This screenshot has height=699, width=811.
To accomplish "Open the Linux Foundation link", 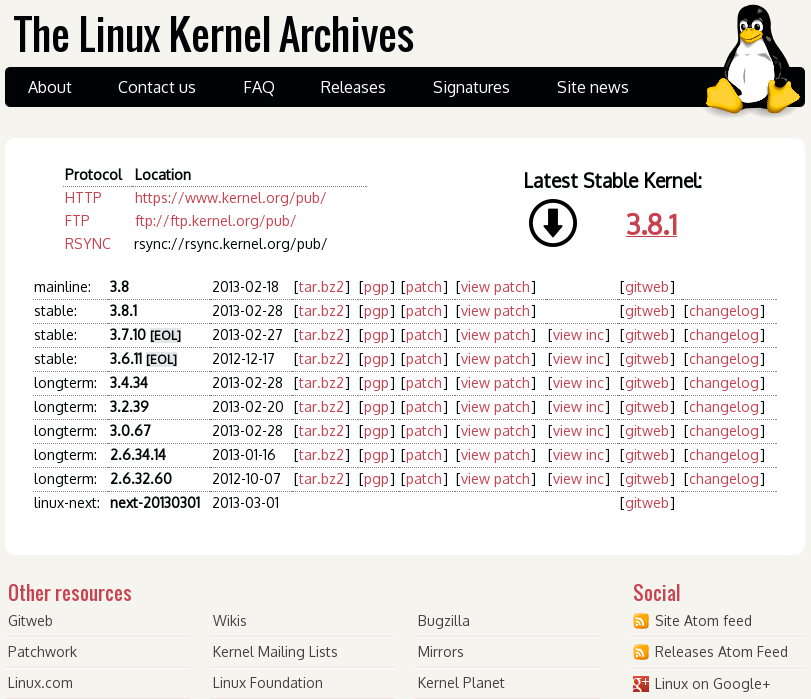I will [267, 683].
